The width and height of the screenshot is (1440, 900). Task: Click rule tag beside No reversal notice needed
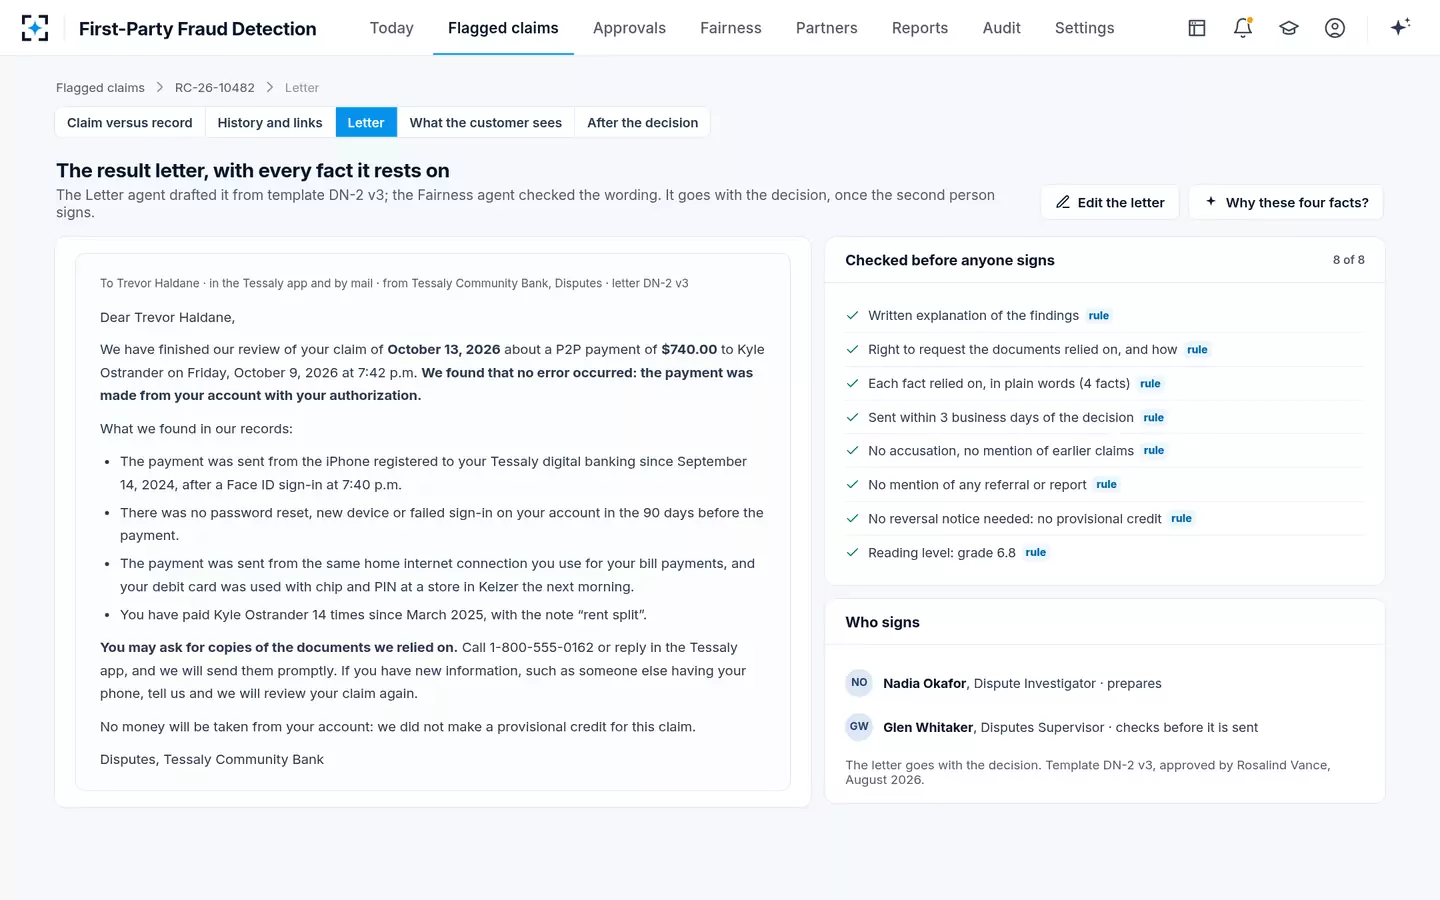click(x=1181, y=519)
